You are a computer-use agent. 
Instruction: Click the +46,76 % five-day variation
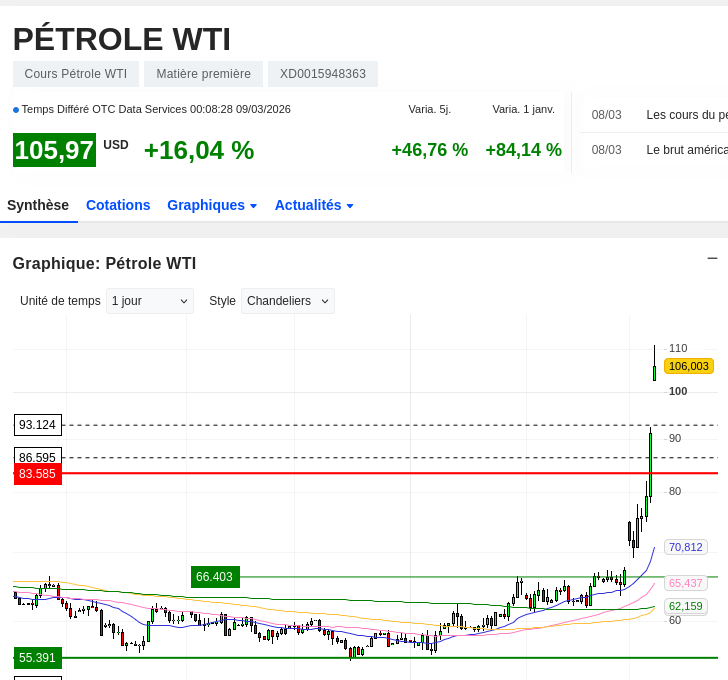point(429,150)
